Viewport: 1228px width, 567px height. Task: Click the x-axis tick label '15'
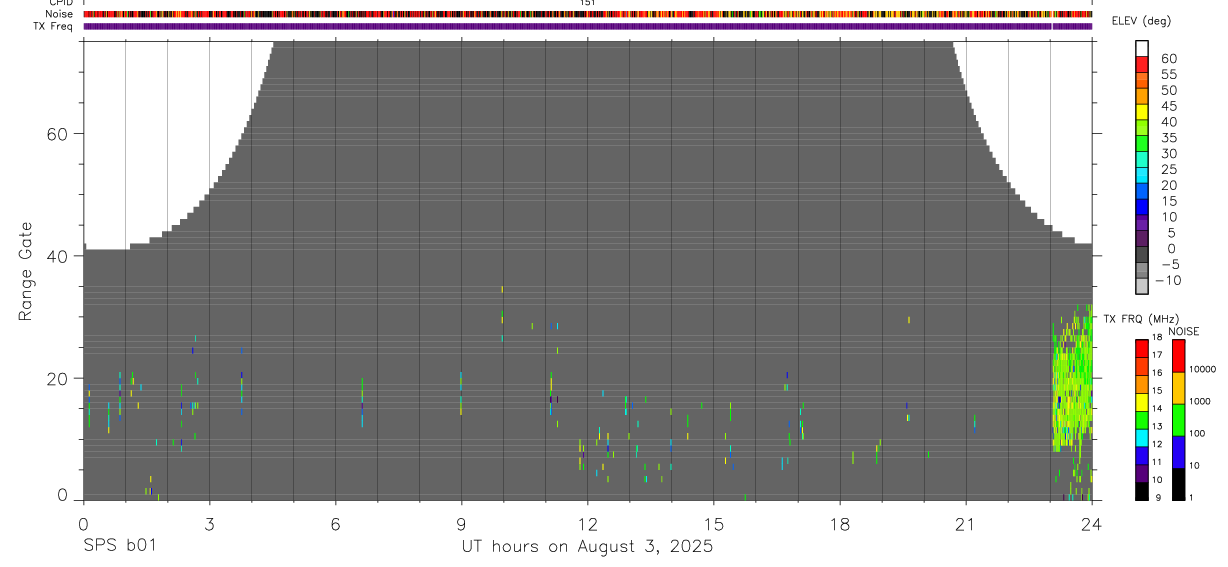(x=713, y=525)
